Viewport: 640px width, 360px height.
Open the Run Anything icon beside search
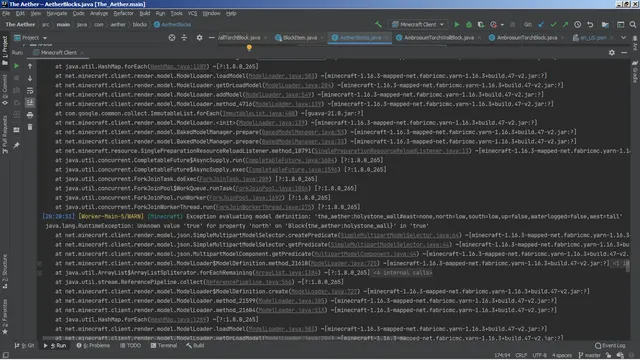620,24
